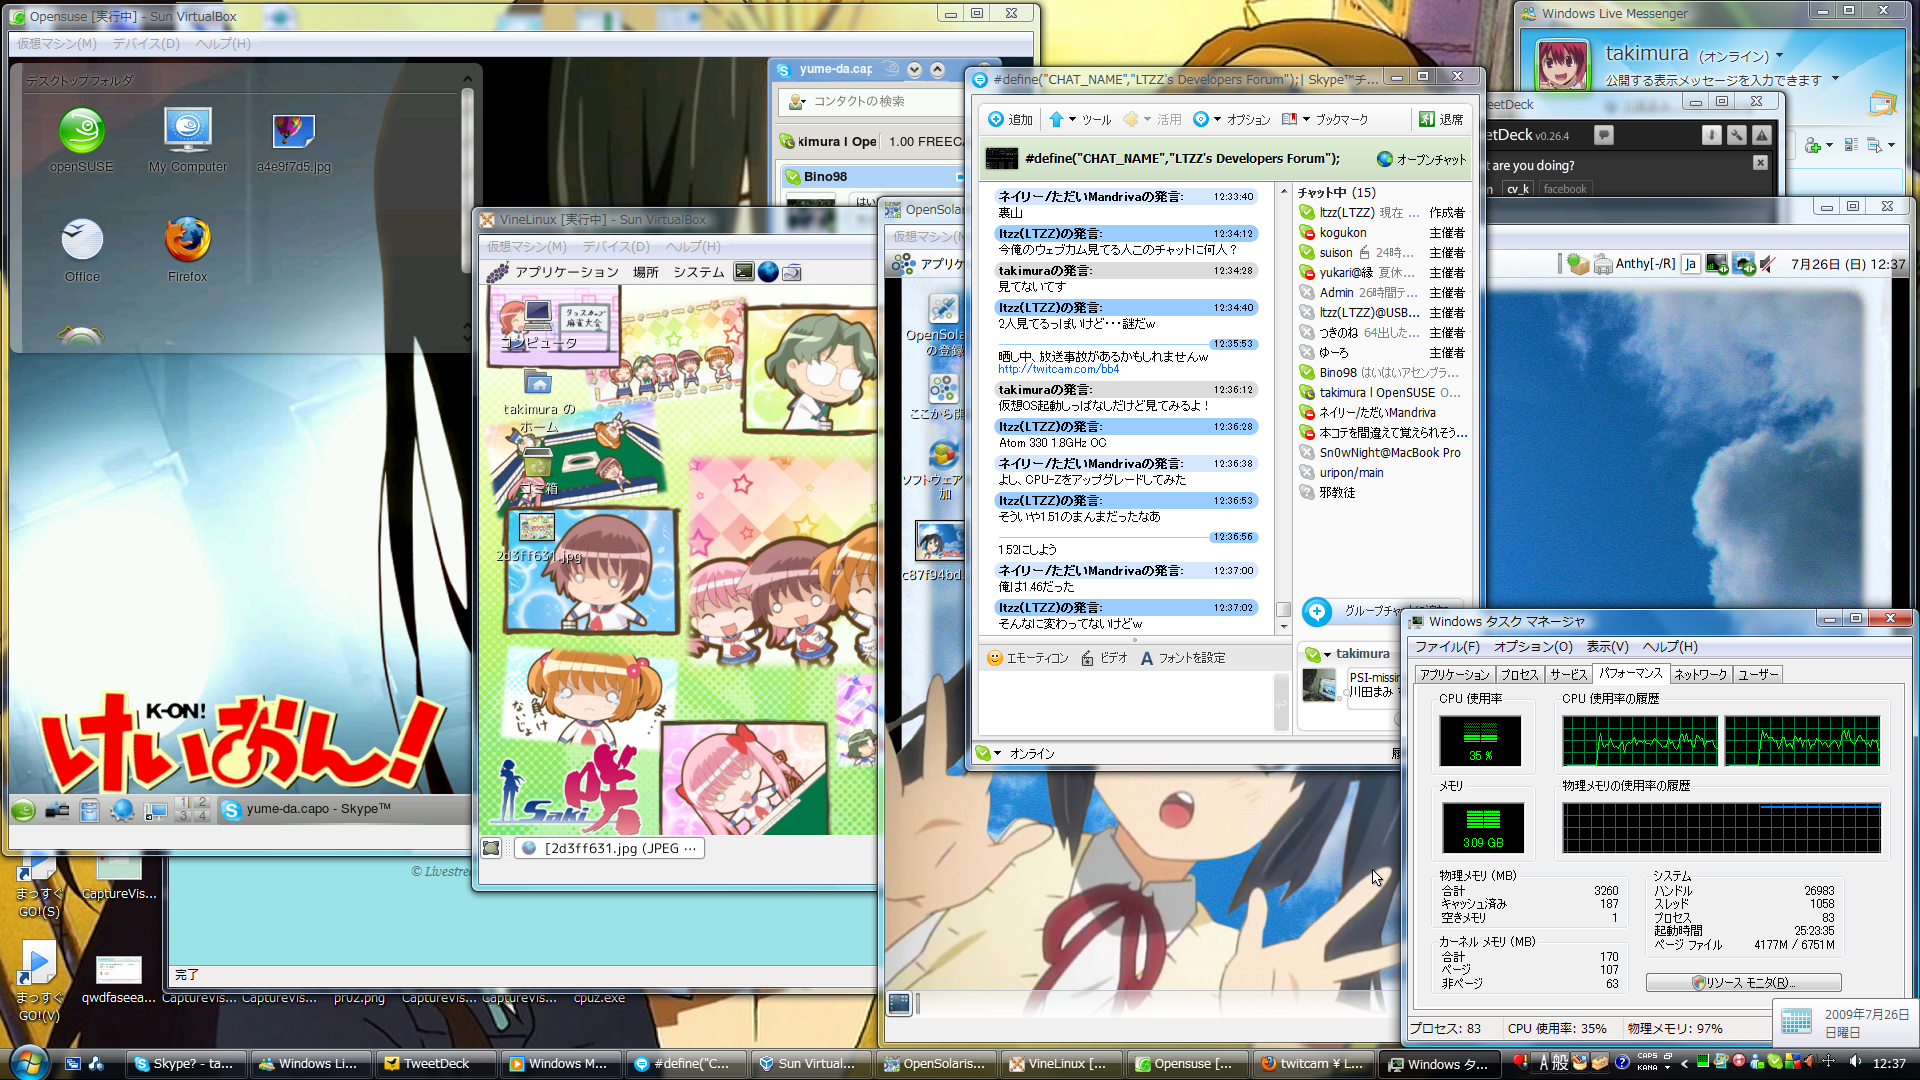The height and width of the screenshot is (1080, 1920).
Task: Open the Firefox icon in Opensuse VM
Action: [x=187, y=251]
